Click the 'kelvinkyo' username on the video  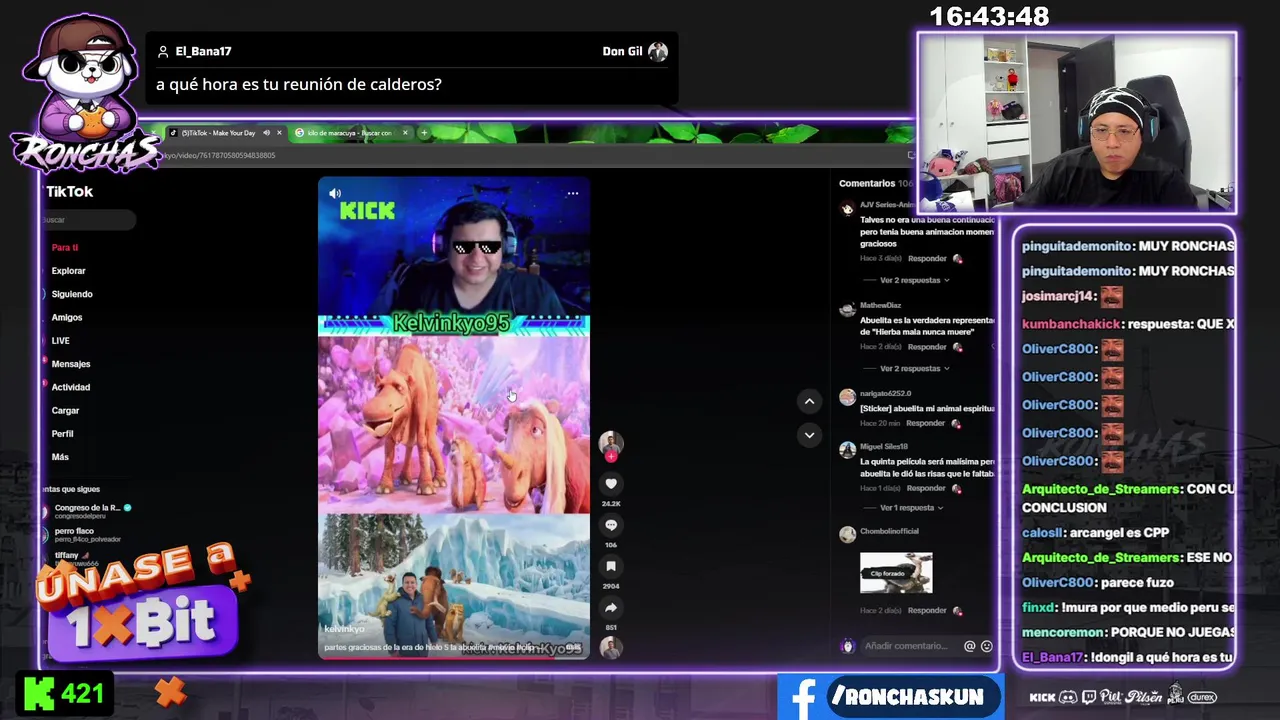[x=344, y=629]
